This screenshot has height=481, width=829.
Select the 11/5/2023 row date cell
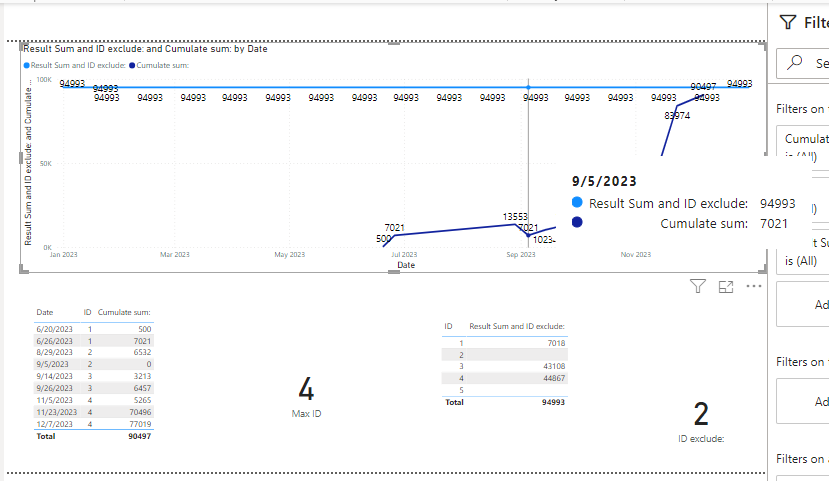[54, 400]
